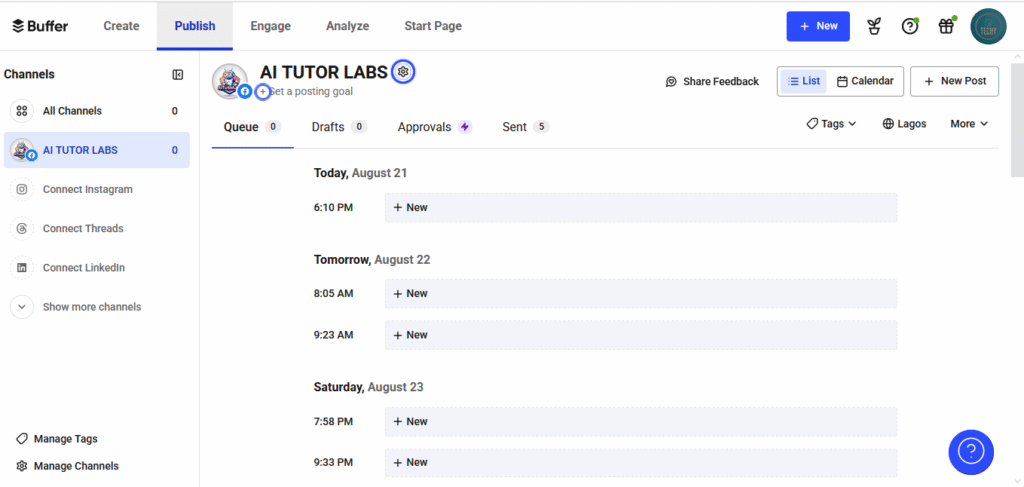Open the Drafts tab
Screen dimensions: 1024x487
coord(340,127)
